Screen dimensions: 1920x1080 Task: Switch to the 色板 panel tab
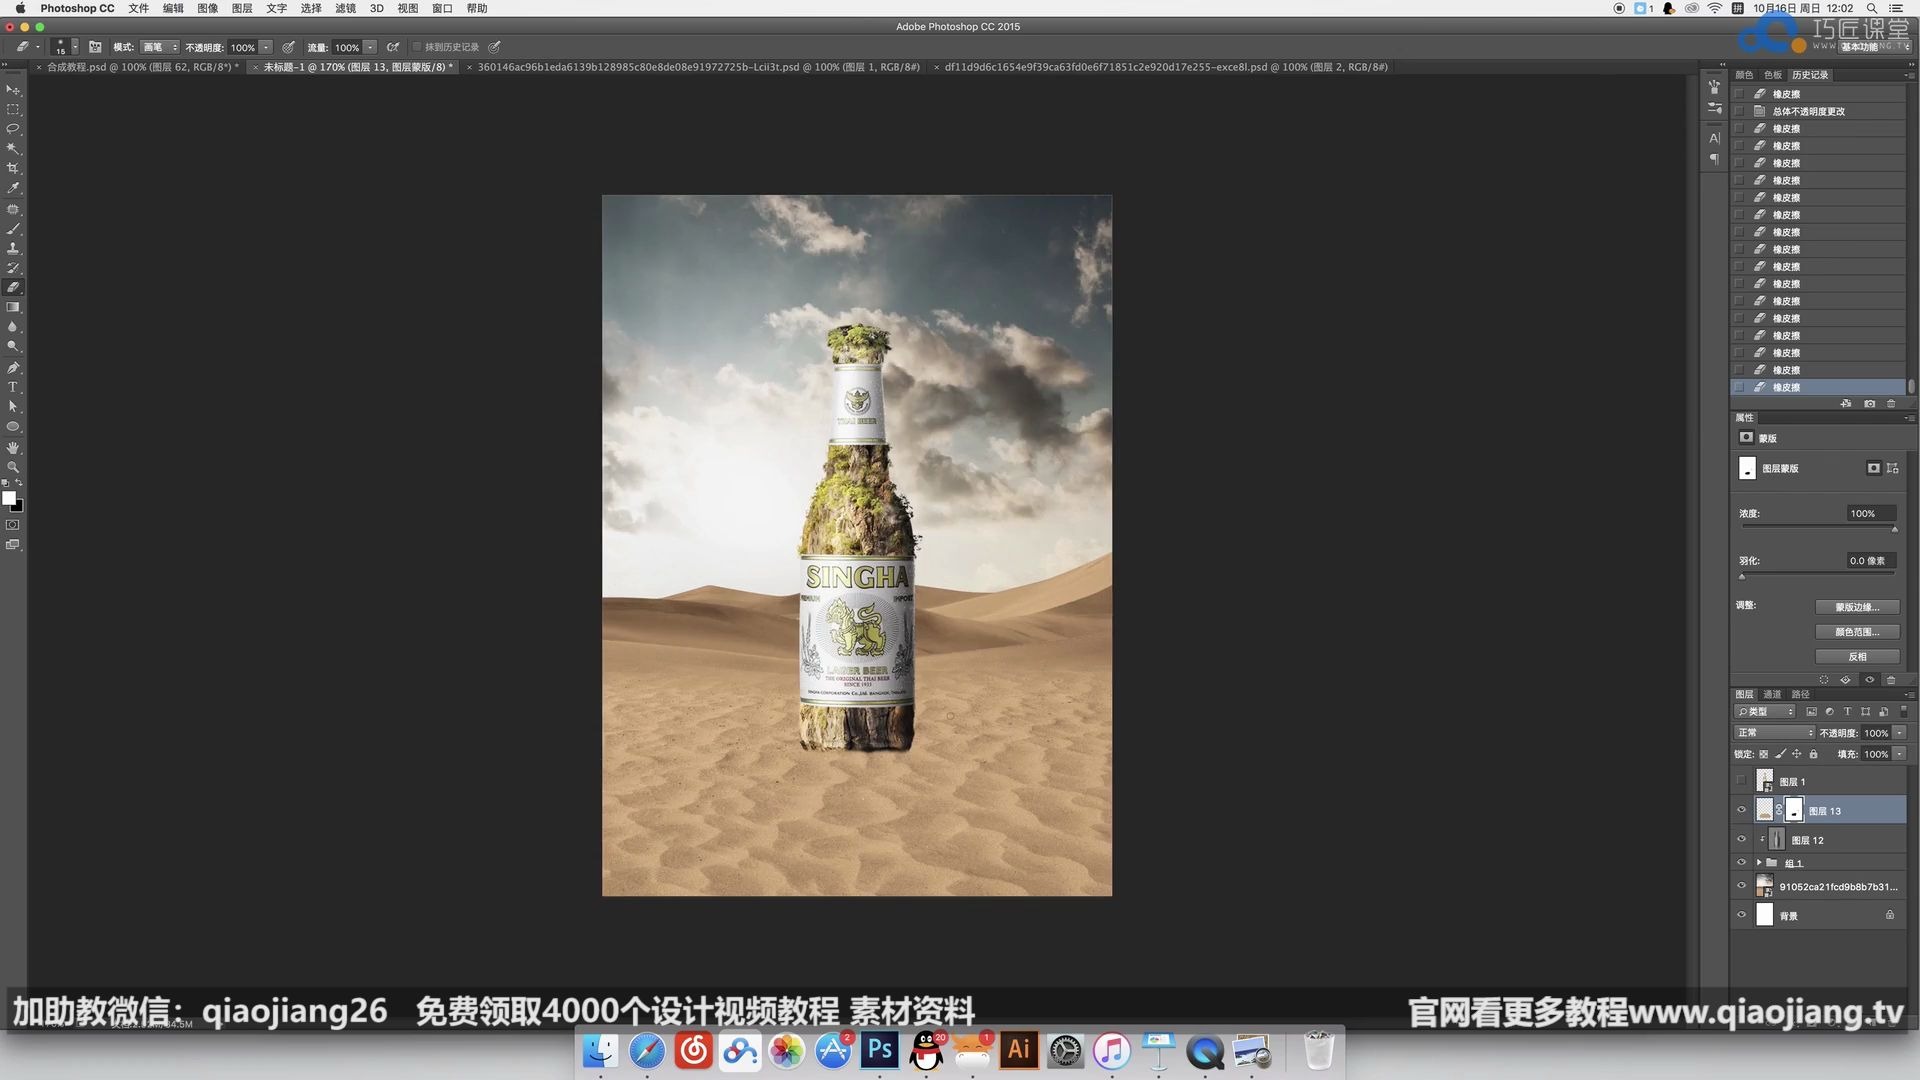[1773, 75]
